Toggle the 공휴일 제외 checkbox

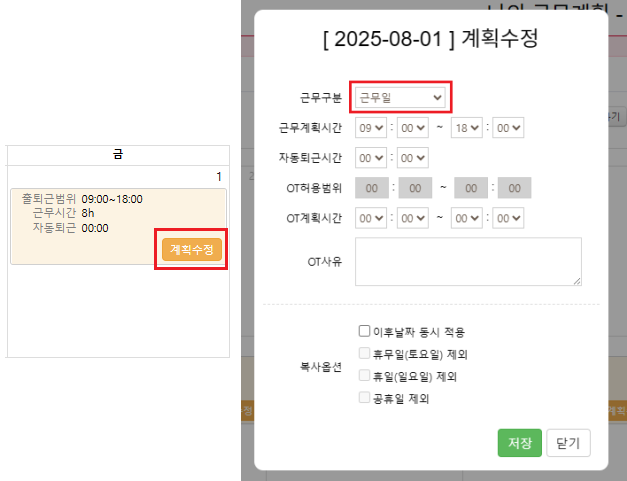coord(364,397)
